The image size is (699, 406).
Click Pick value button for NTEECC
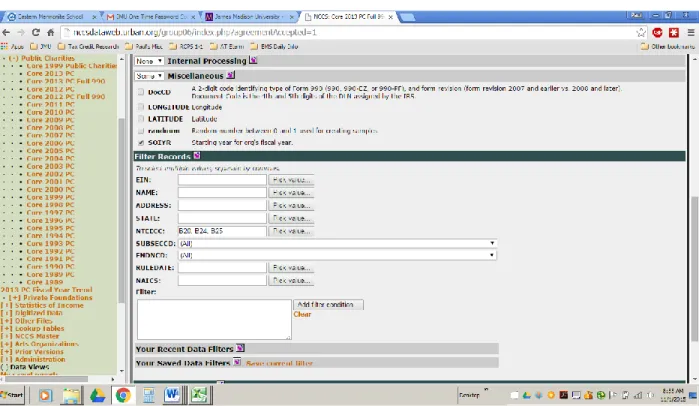(291, 231)
